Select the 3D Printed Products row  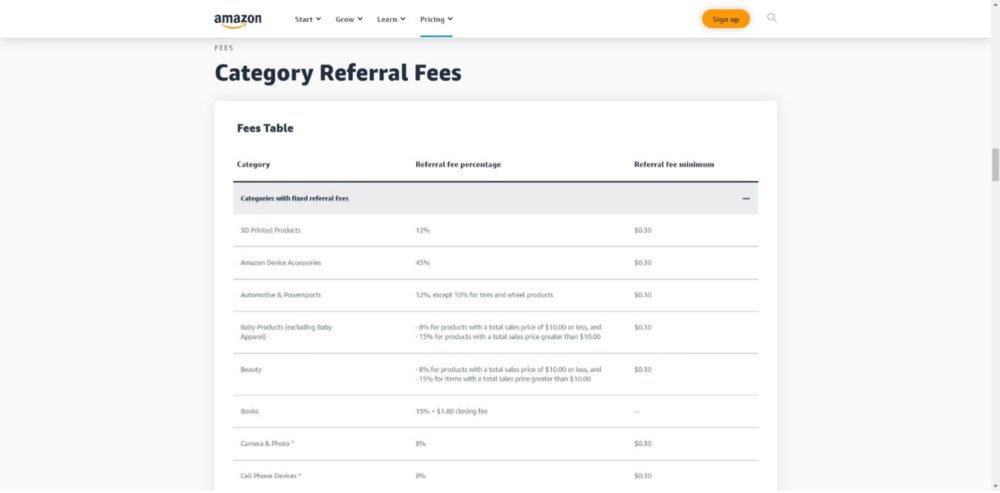496,230
